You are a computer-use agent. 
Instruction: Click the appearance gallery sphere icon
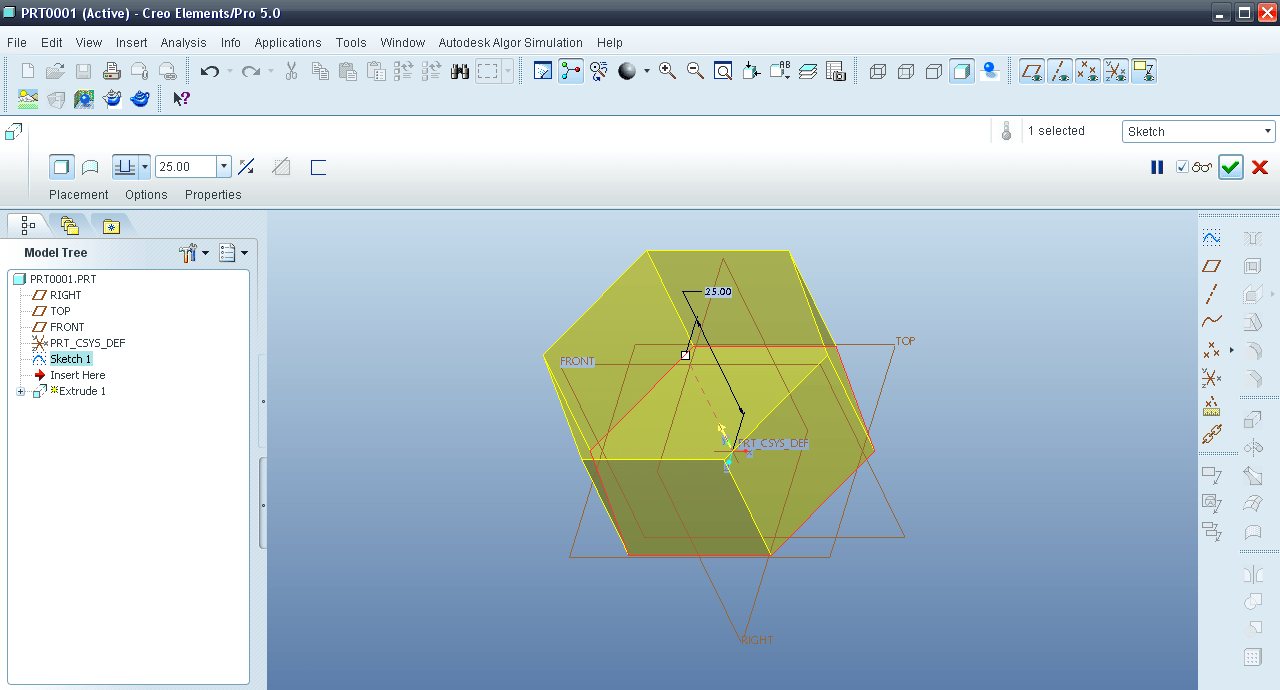[x=627, y=71]
